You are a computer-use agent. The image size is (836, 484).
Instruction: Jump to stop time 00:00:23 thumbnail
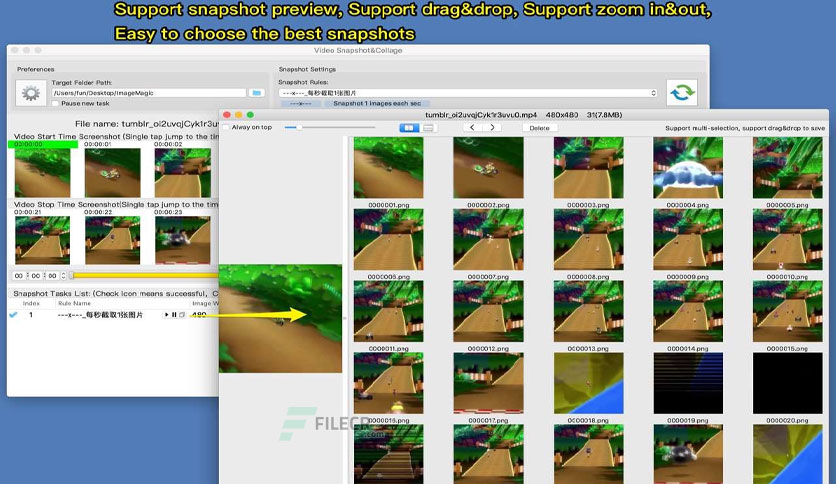(182, 240)
